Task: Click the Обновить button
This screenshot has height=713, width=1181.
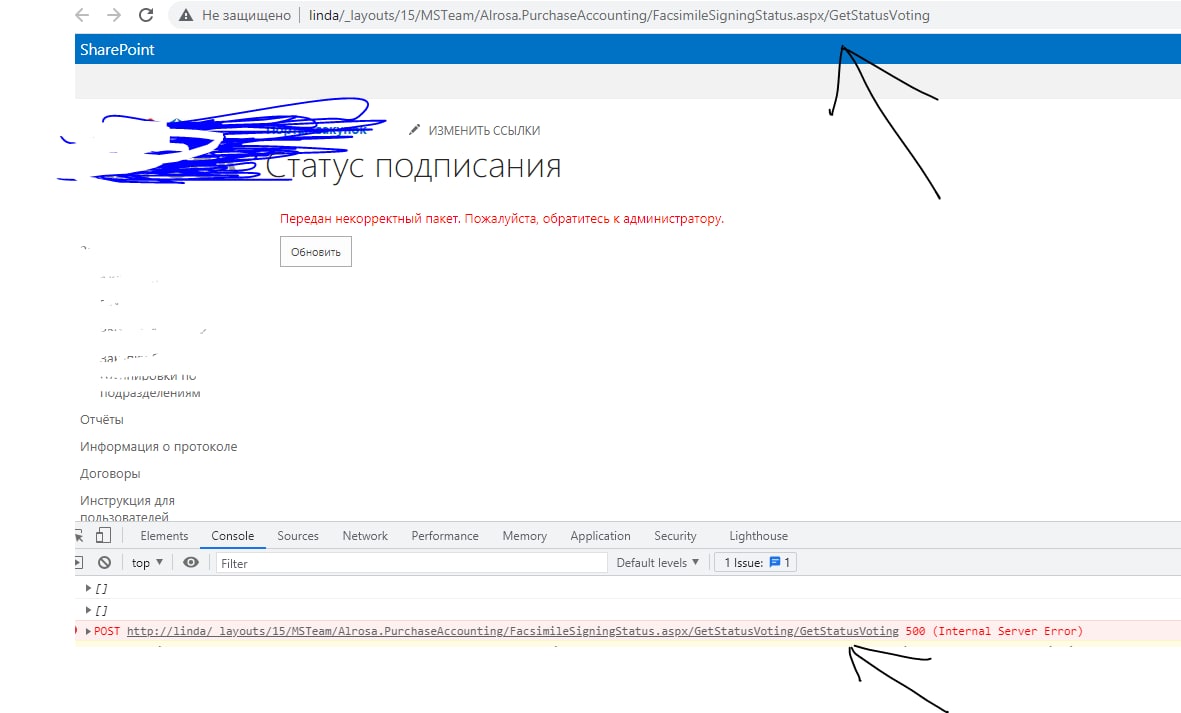Action: point(316,251)
